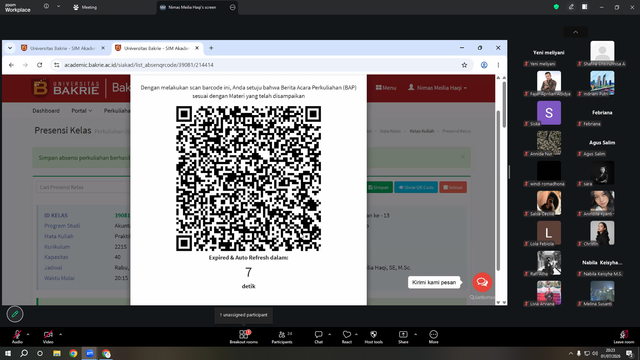640x360 pixels.
Task: Click the Show QR Code button
Action: click(x=416, y=187)
